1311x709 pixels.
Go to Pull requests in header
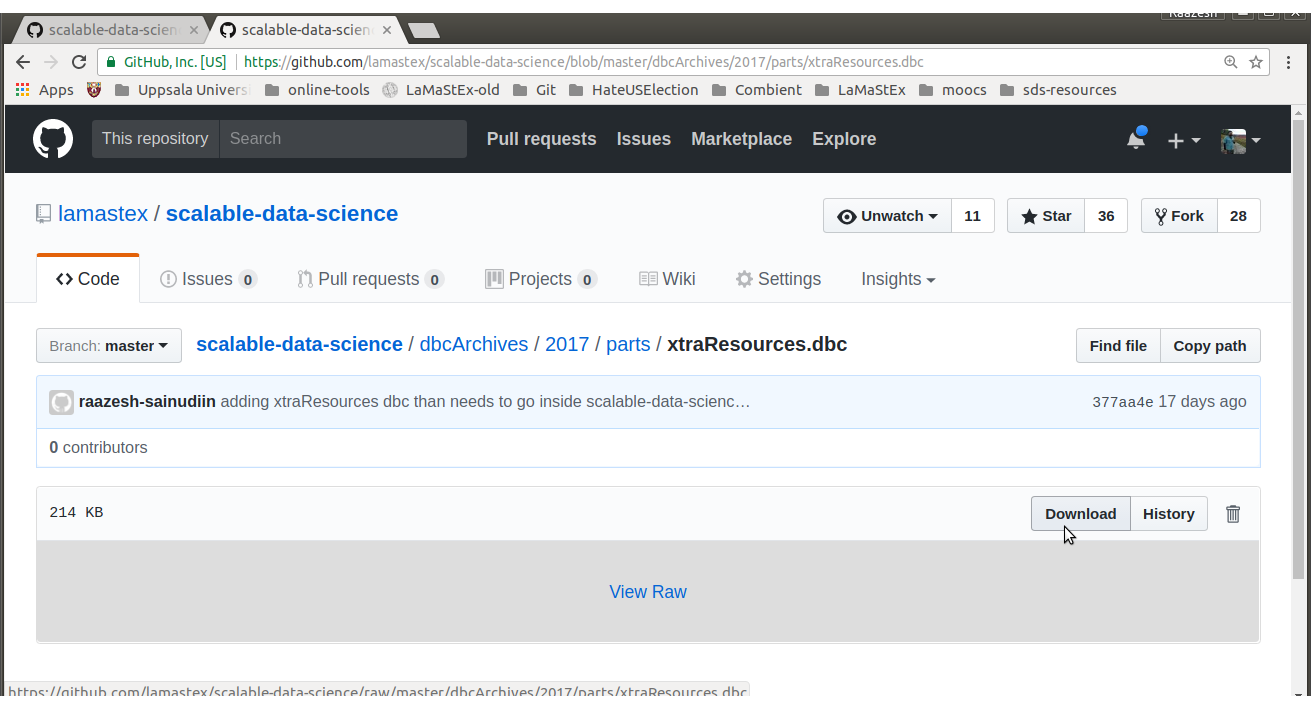pyautogui.click(x=541, y=139)
